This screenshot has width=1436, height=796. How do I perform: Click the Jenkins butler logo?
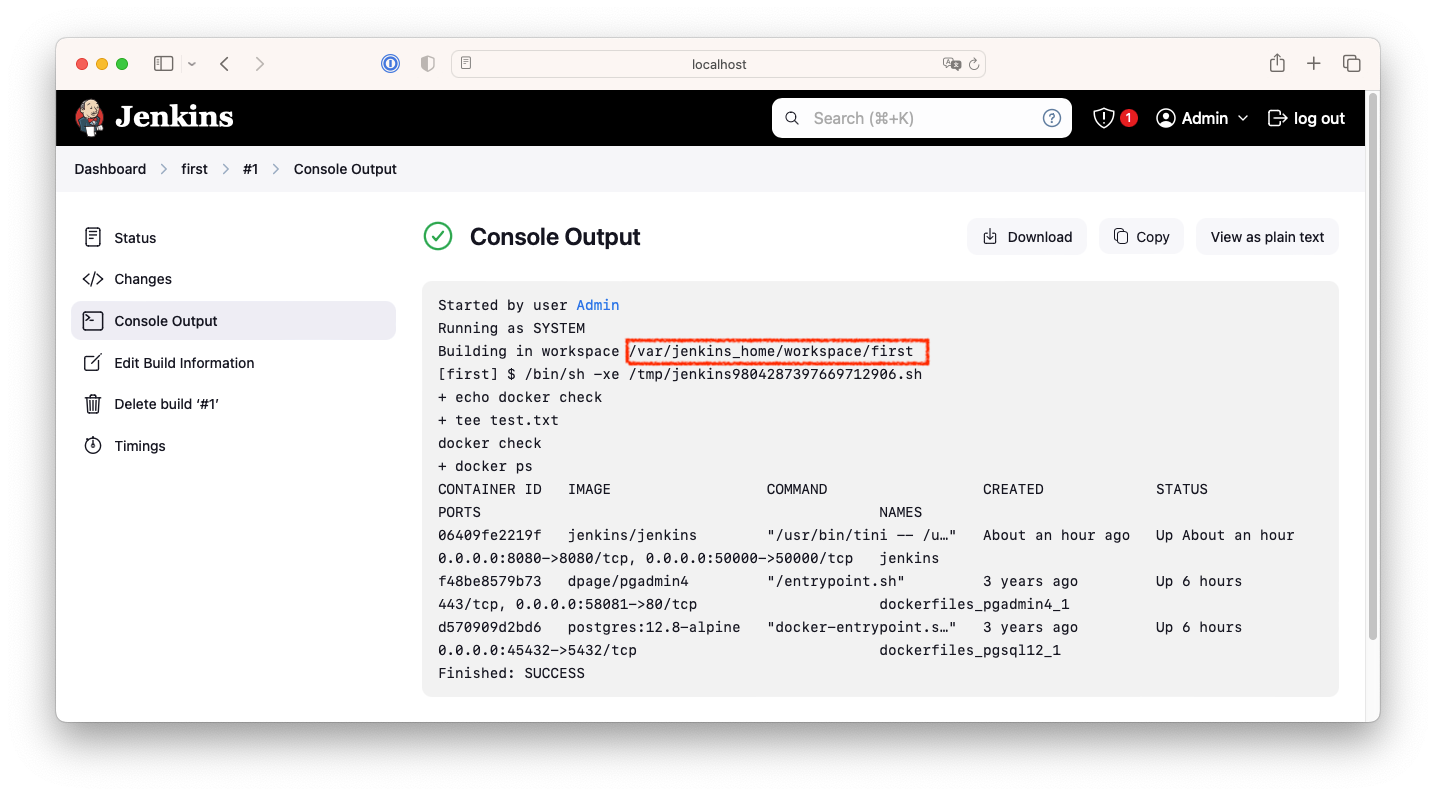coord(90,118)
